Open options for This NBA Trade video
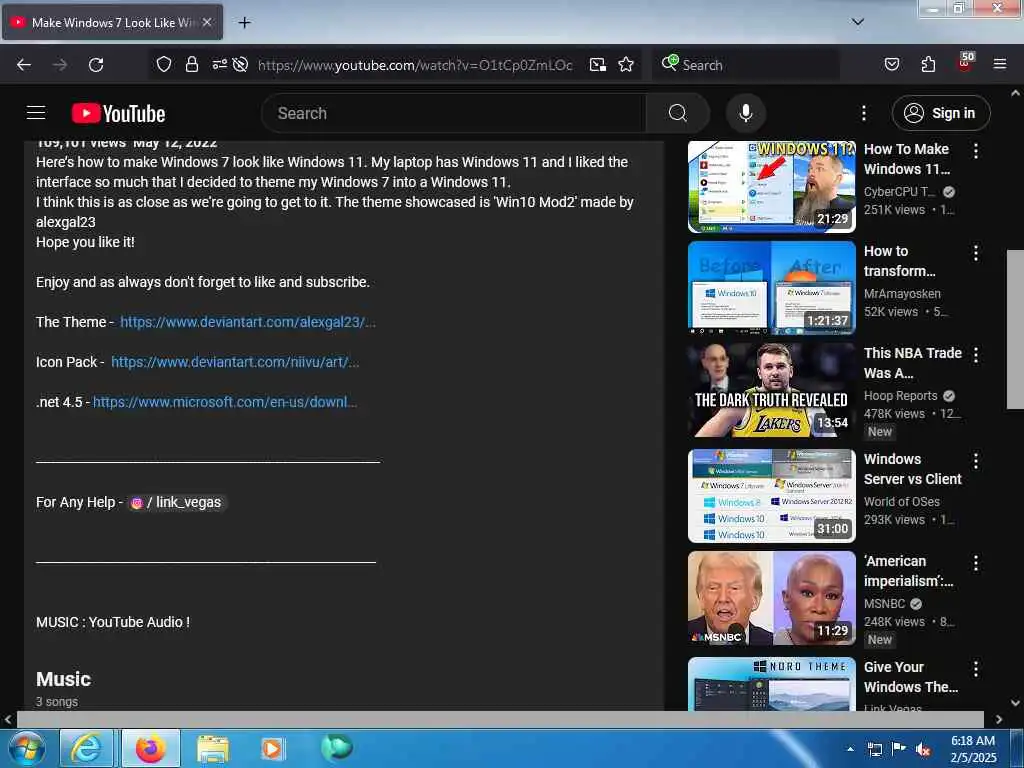The image size is (1024, 768). (976, 355)
